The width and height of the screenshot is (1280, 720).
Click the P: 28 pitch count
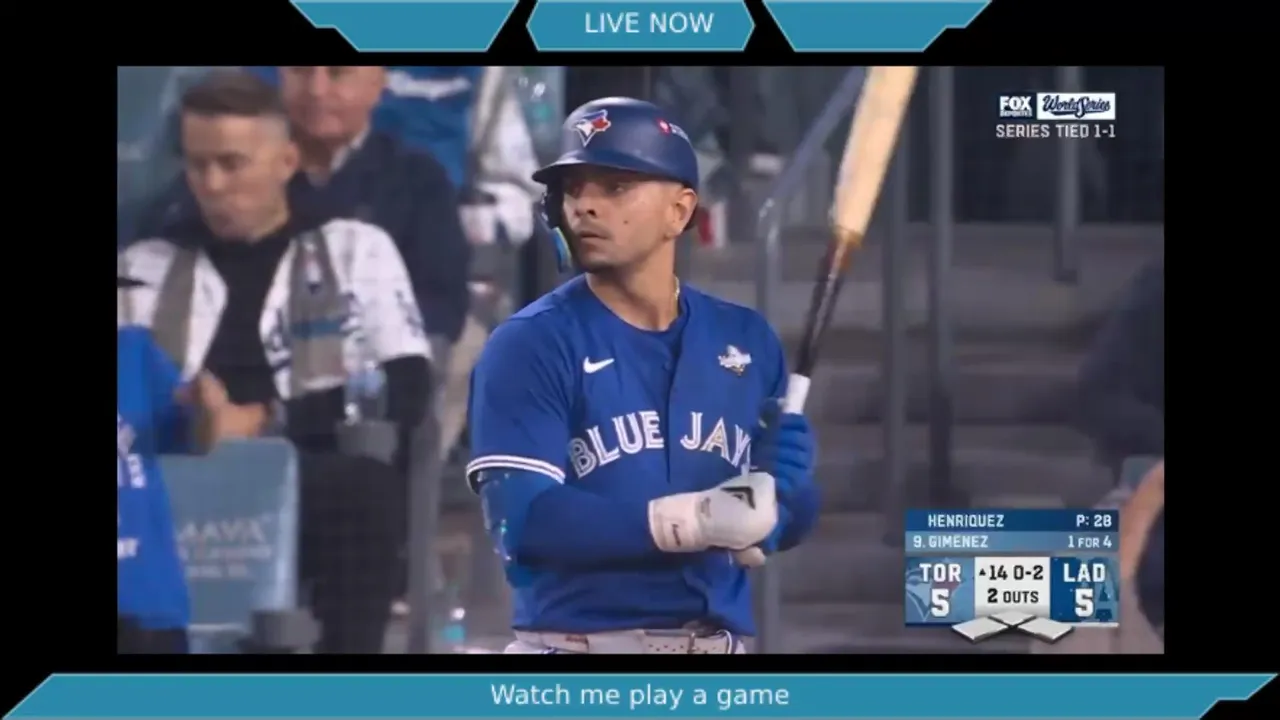1094,521
